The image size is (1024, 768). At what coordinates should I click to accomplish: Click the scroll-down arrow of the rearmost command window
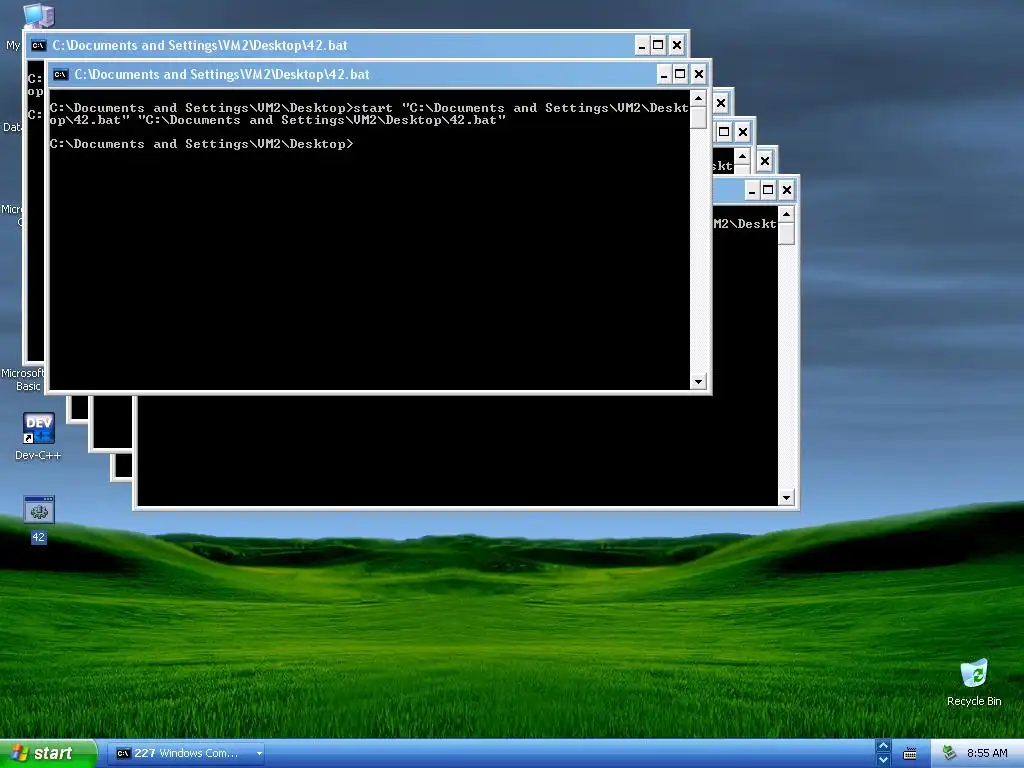point(786,498)
